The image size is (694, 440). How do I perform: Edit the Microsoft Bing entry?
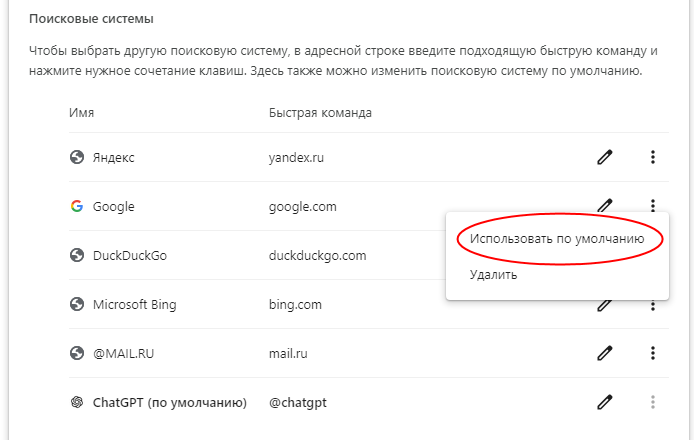coord(605,305)
